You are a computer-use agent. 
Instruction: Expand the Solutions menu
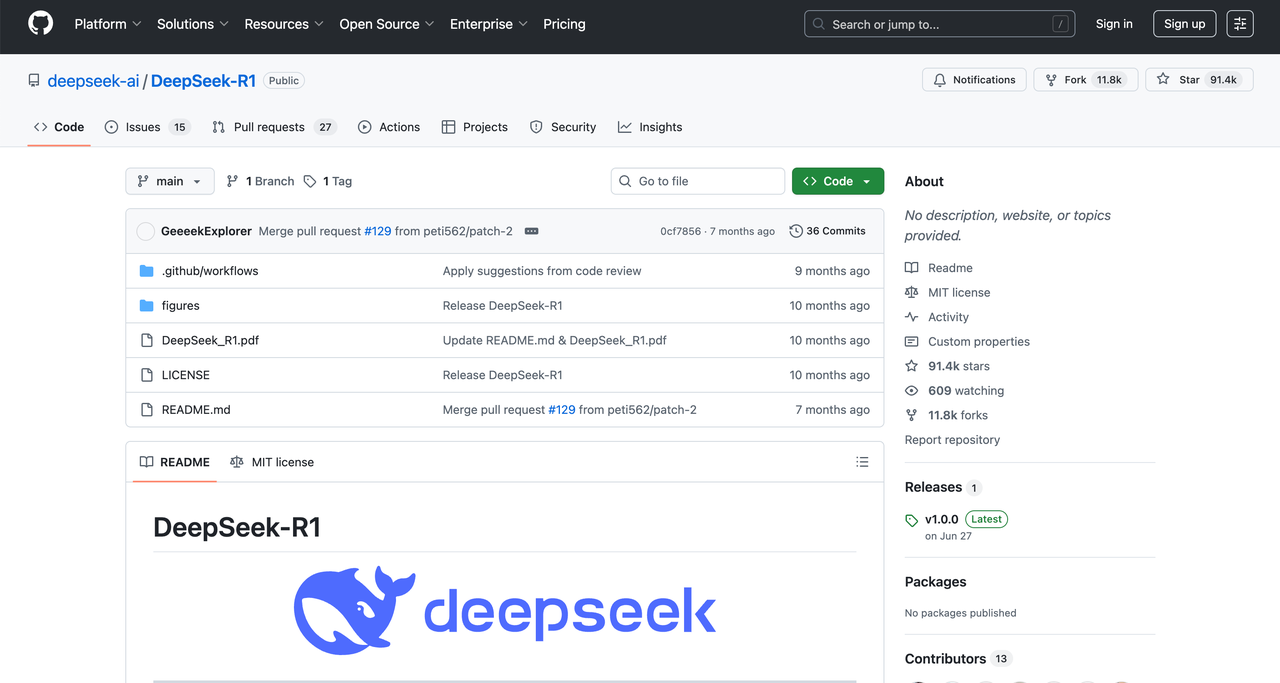pos(193,24)
